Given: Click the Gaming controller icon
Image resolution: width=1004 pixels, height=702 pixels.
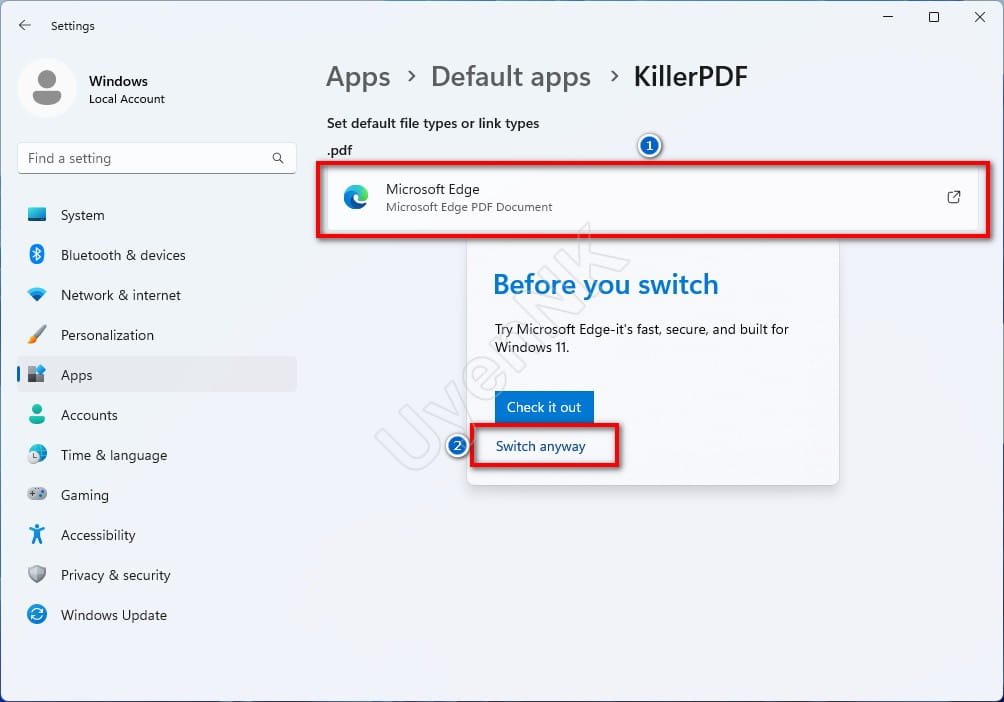Looking at the screenshot, I should [x=37, y=494].
